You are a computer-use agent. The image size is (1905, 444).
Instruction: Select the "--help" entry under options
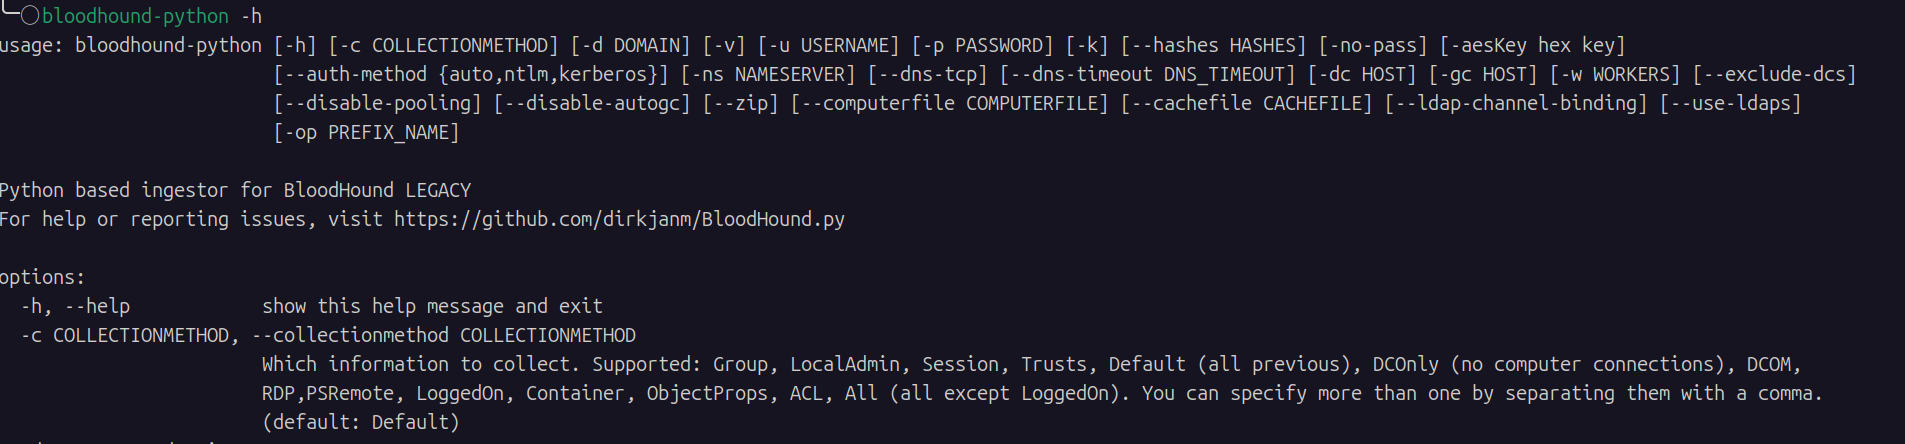(x=97, y=306)
